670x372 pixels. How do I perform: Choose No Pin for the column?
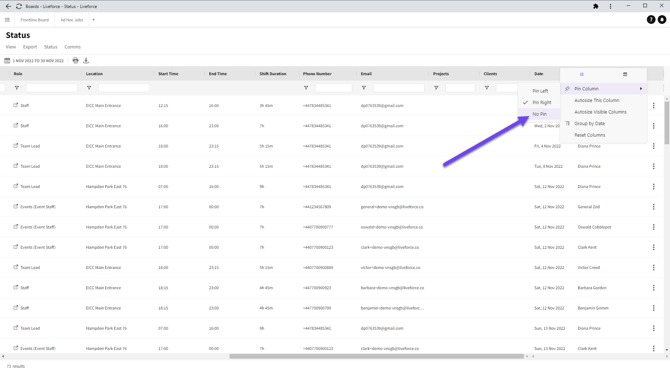[x=539, y=114]
